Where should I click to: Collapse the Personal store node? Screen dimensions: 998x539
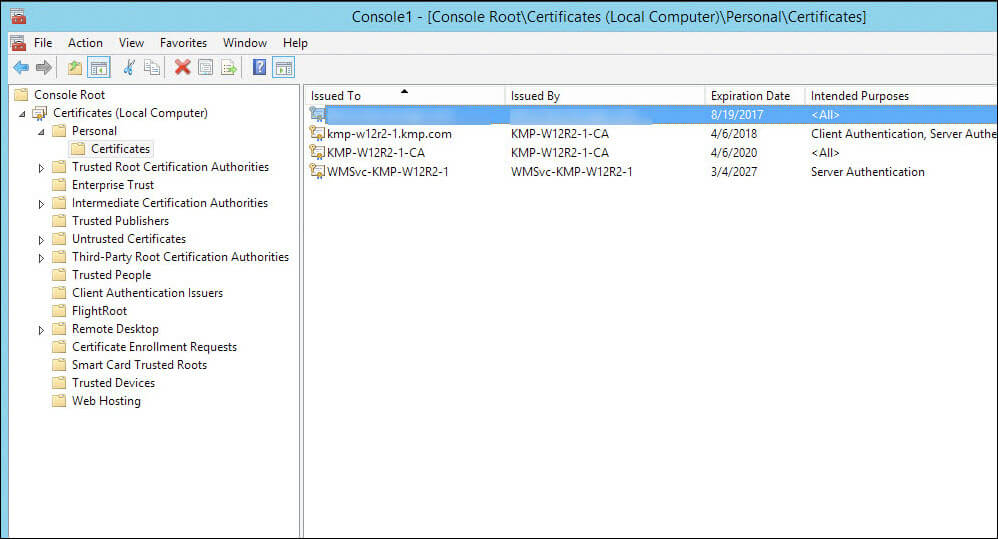tap(41, 132)
